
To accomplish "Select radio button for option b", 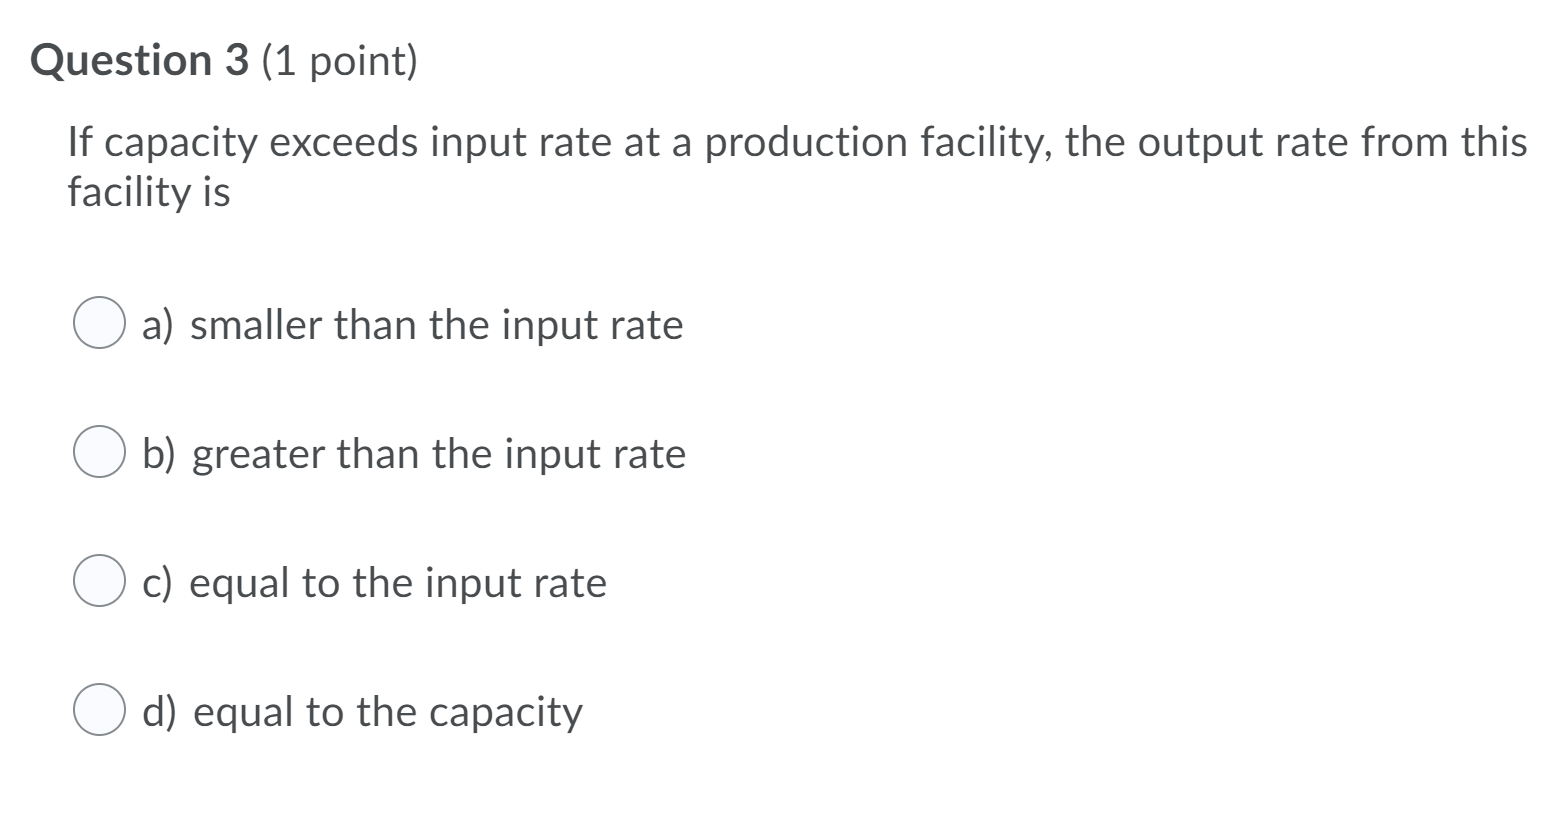I will point(99,454).
